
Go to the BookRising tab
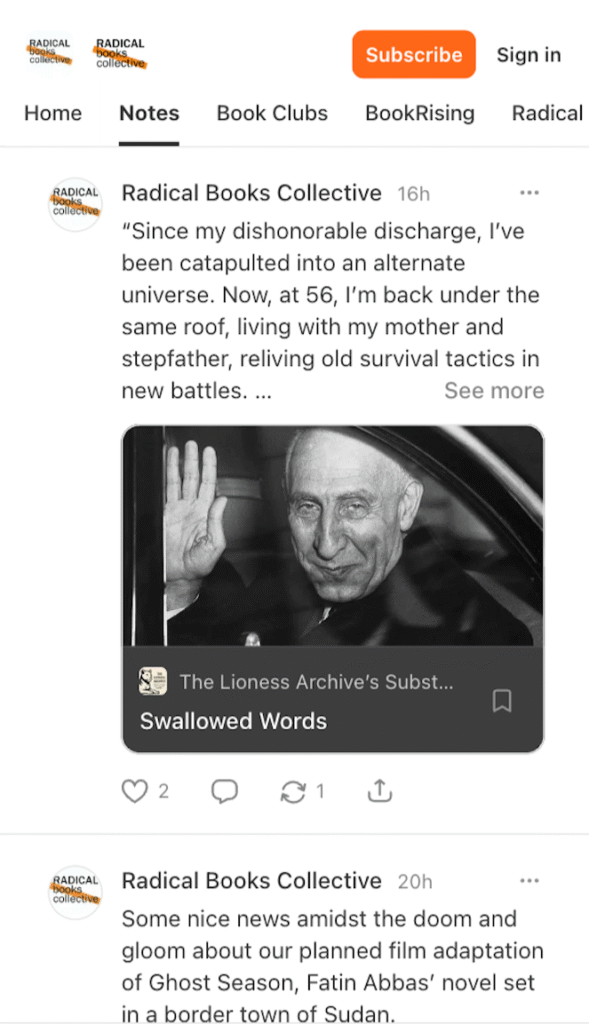click(420, 113)
